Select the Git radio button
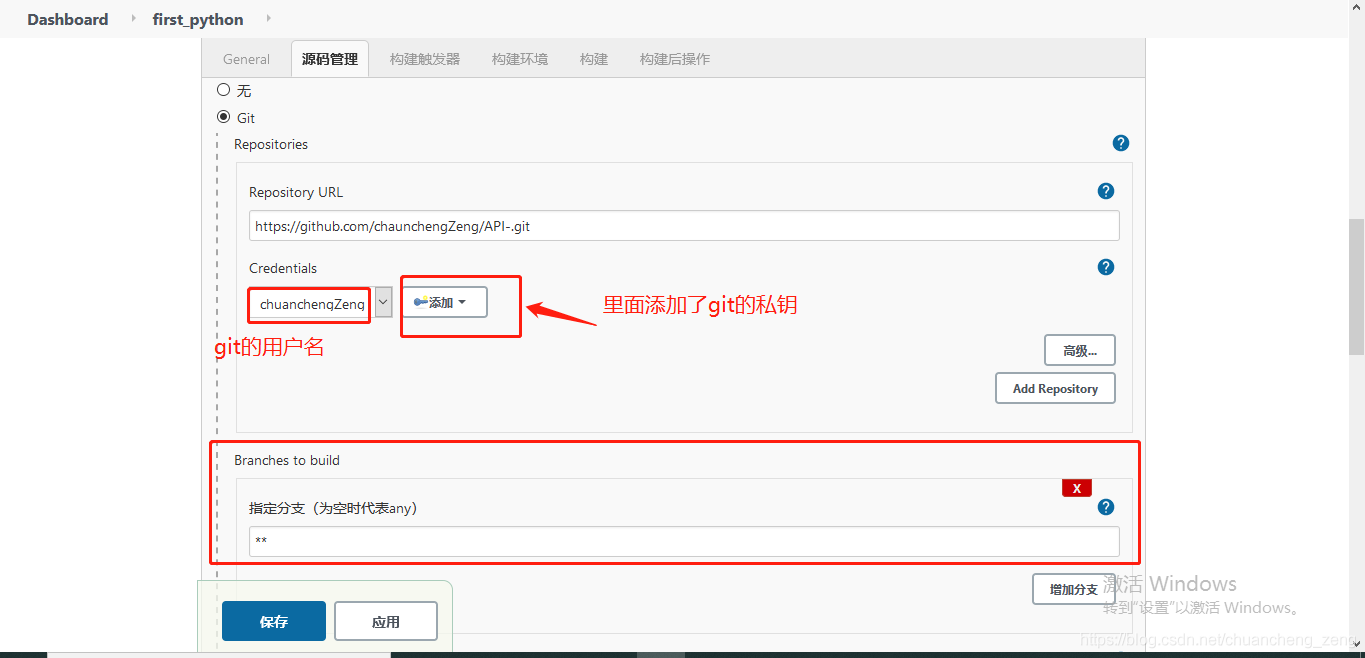The width and height of the screenshot is (1365, 658). [224, 116]
